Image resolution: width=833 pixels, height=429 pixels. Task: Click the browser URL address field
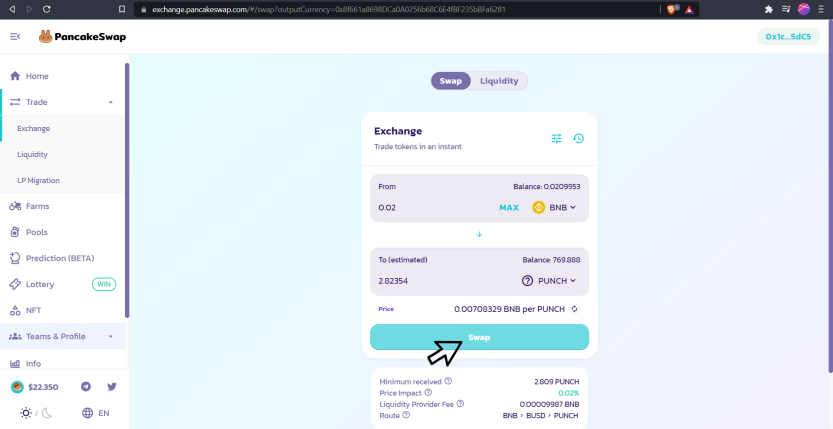(x=396, y=9)
